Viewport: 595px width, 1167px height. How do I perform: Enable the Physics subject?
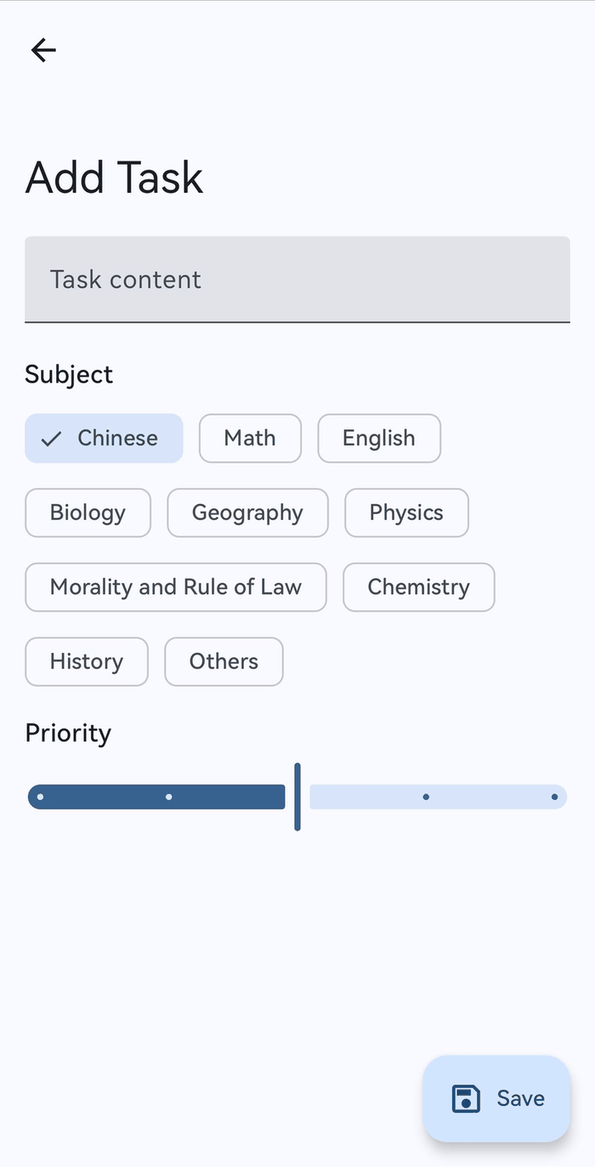pyautogui.click(x=406, y=512)
